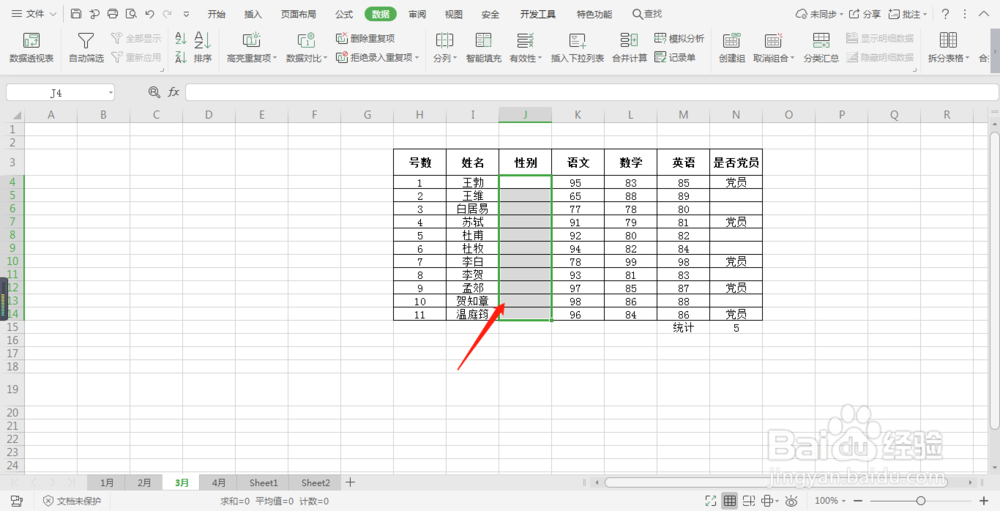The width and height of the screenshot is (1000, 511).
Task: Click 分享 share icon
Action: pyautogui.click(x=865, y=13)
